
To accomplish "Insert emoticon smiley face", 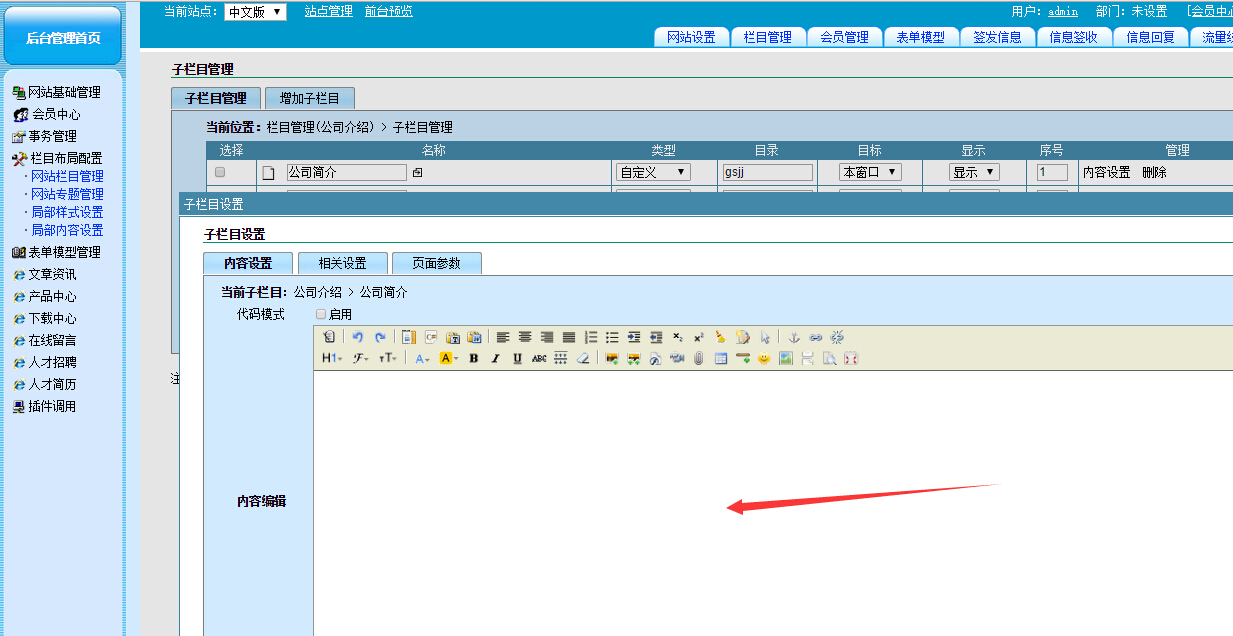I will coord(764,358).
